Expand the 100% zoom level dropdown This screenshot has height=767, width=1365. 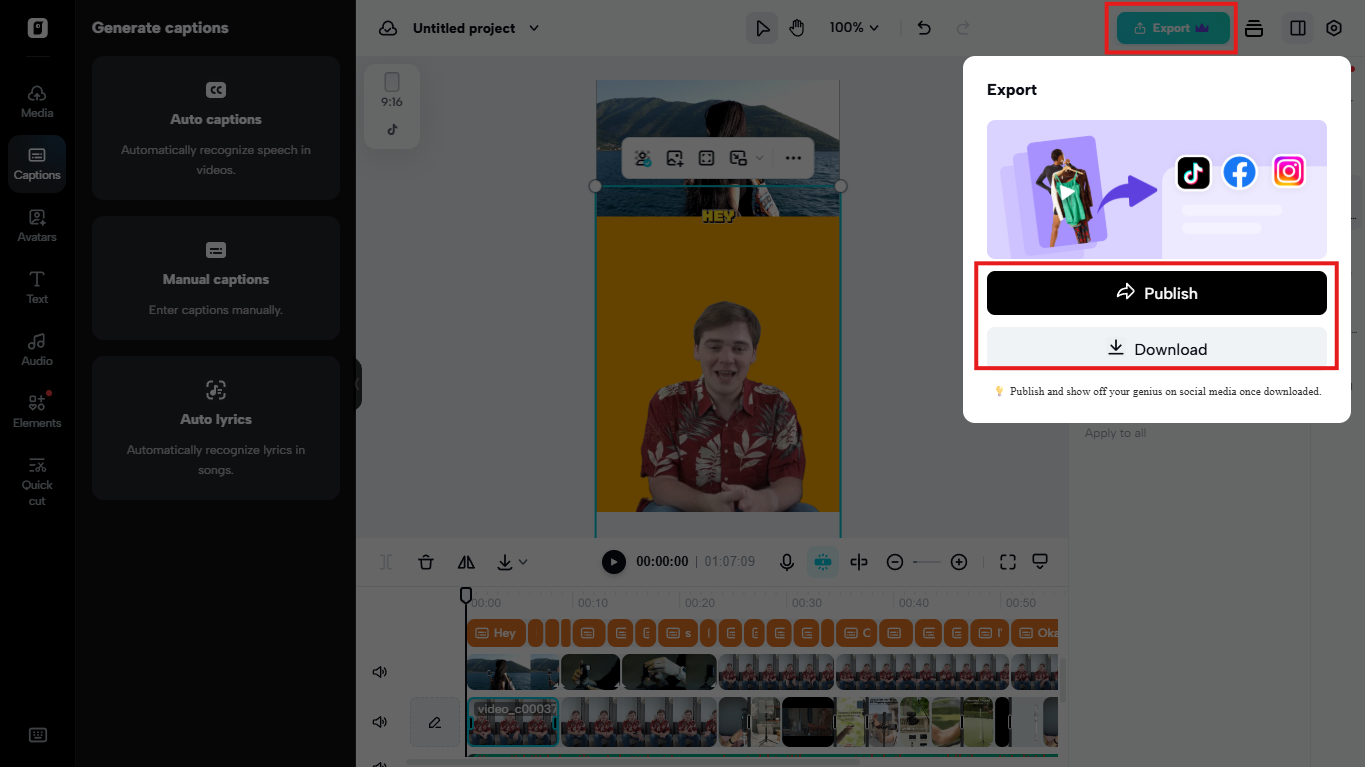pos(854,28)
